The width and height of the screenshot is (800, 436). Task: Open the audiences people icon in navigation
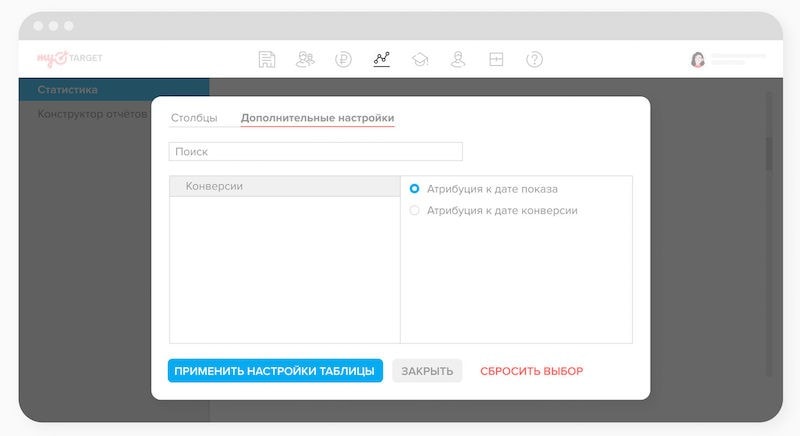pos(305,59)
